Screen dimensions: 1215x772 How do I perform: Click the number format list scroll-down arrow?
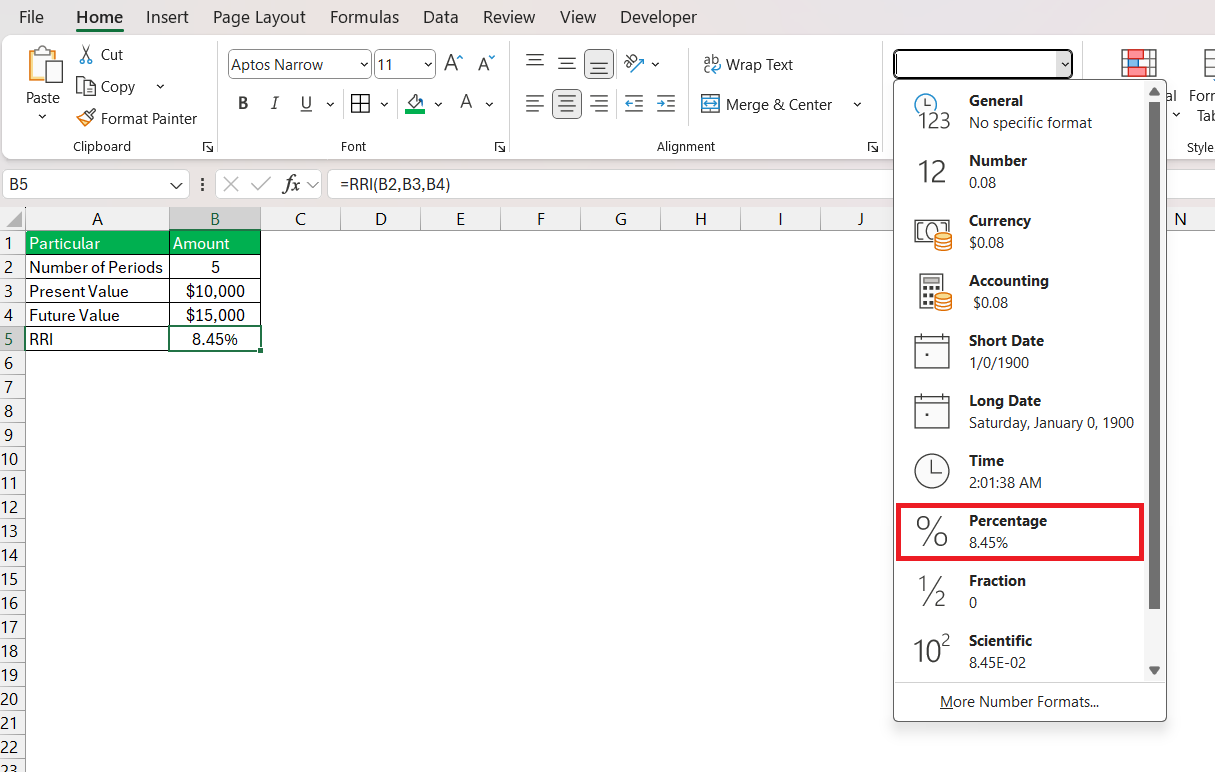[1155, 671]
